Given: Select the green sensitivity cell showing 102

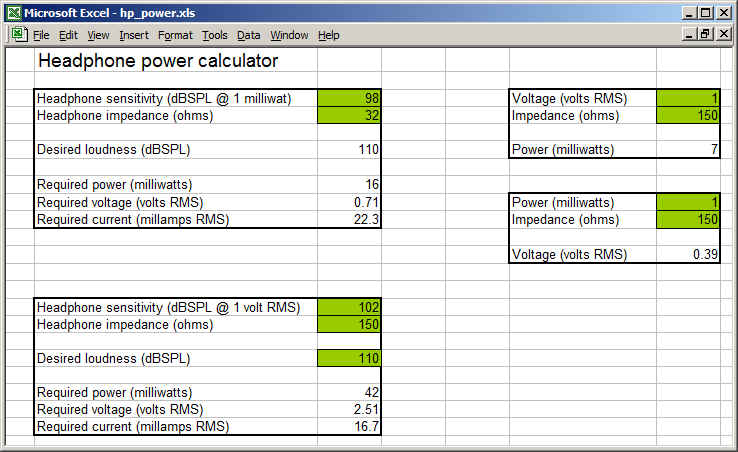Looking at the screenshot, I should coord(349,307).
